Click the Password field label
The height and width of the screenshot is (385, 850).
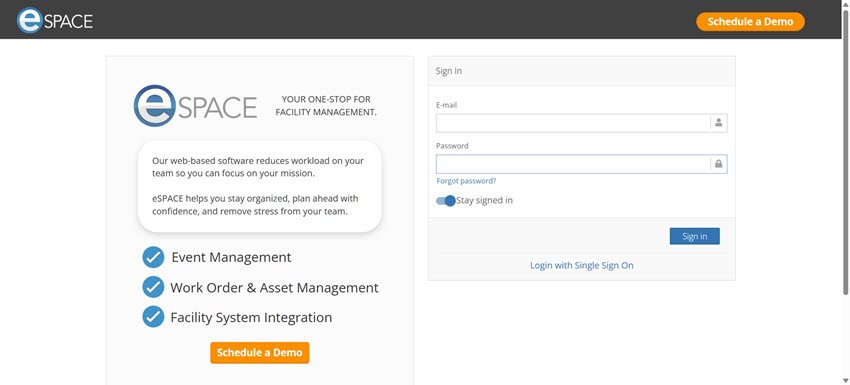452,146
